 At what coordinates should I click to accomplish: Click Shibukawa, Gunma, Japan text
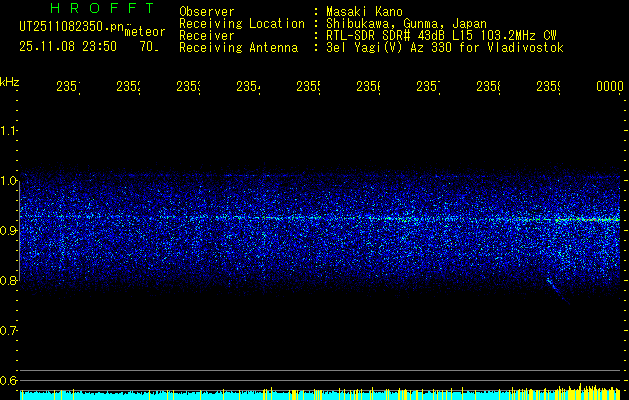[406, 24]
